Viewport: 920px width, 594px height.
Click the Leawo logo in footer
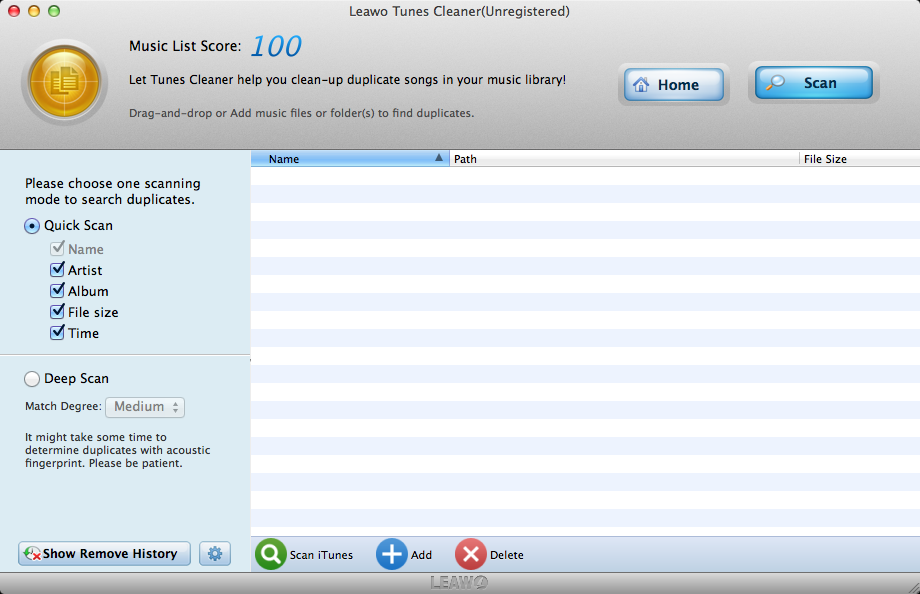(x=459, y=583)
